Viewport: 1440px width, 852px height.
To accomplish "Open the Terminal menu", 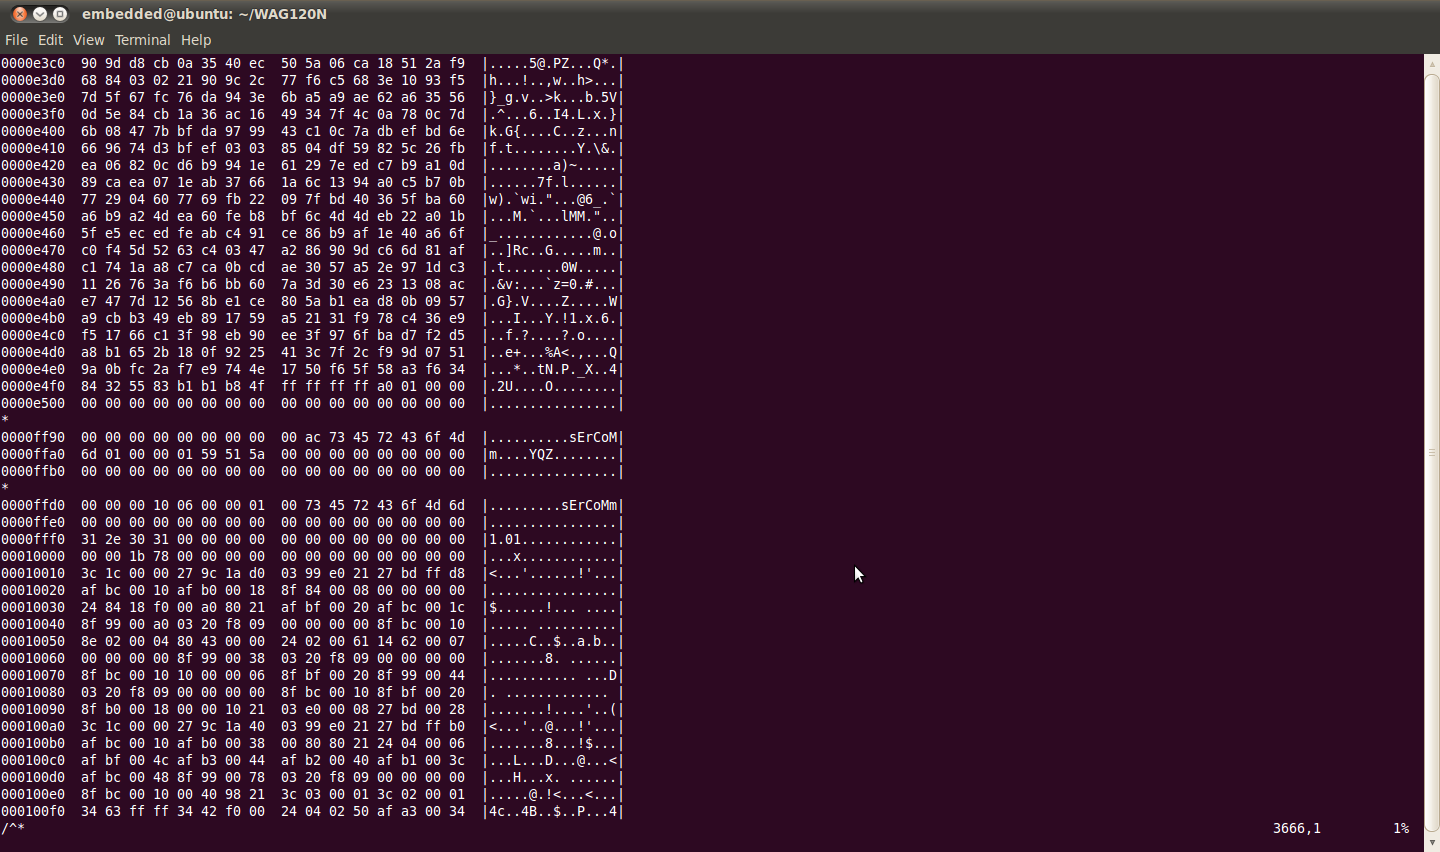I will tap(142, 40).
